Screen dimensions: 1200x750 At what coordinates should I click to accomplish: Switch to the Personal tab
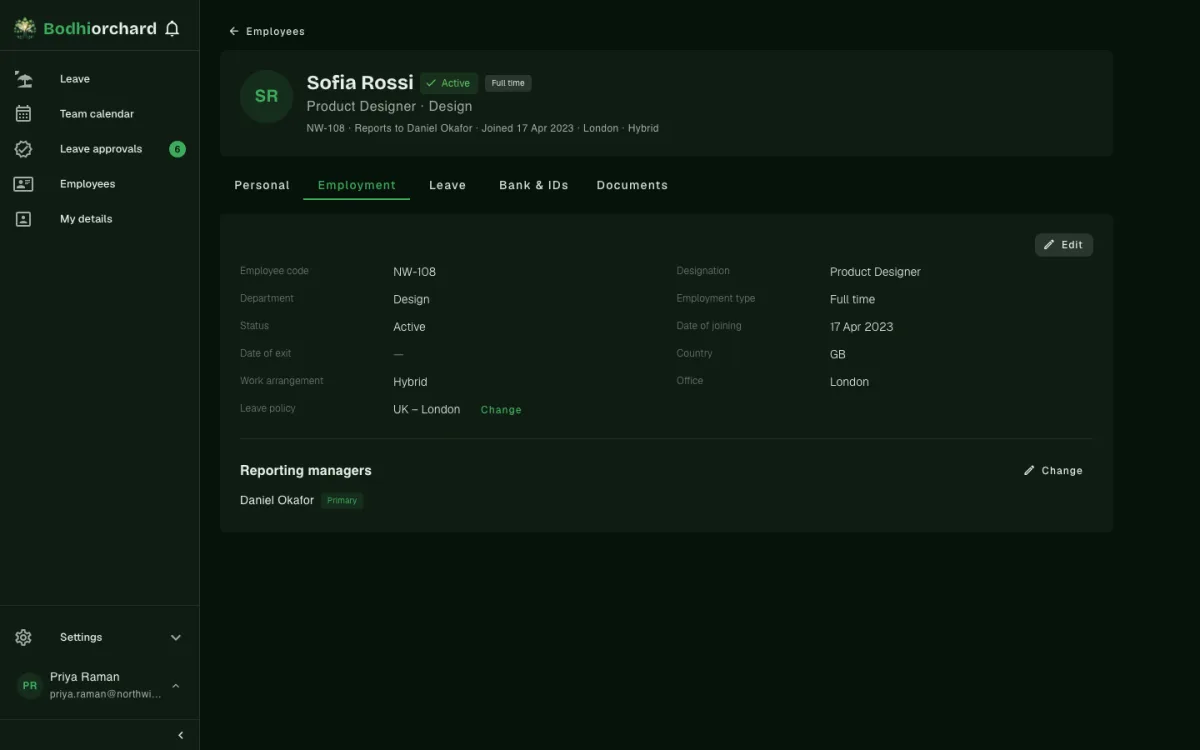point(262,185)
